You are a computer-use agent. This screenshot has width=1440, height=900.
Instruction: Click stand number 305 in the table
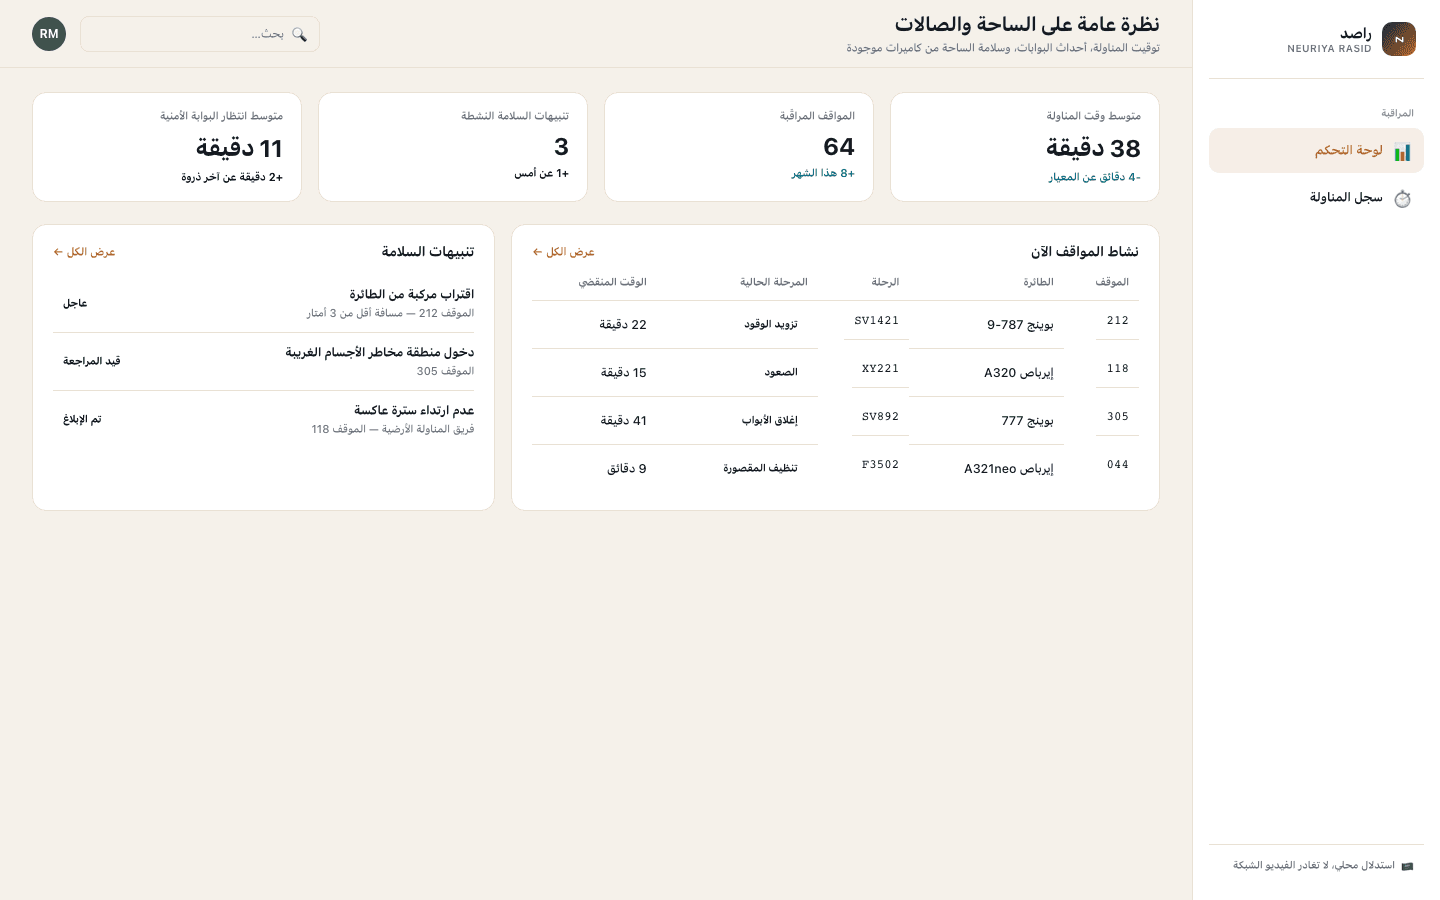coord(1118,417)
